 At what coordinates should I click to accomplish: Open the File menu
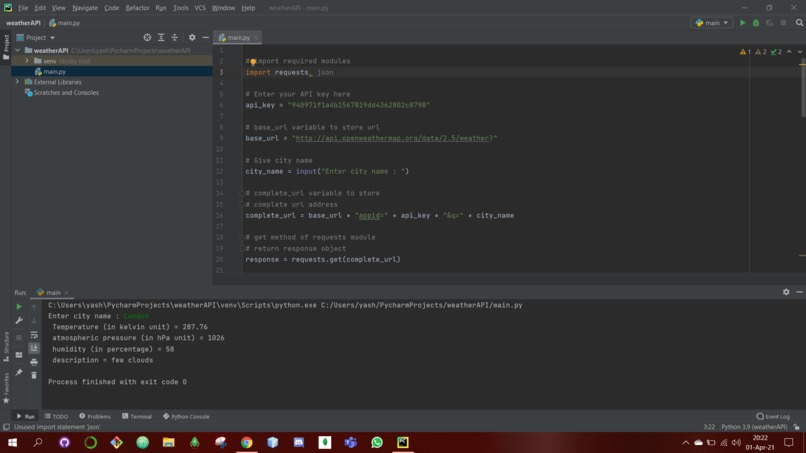[23, 8]
